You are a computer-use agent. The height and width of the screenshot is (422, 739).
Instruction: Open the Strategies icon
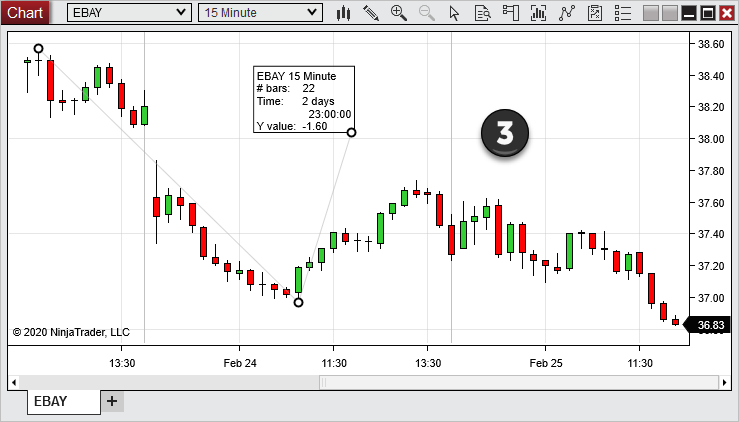click(568, 13)
